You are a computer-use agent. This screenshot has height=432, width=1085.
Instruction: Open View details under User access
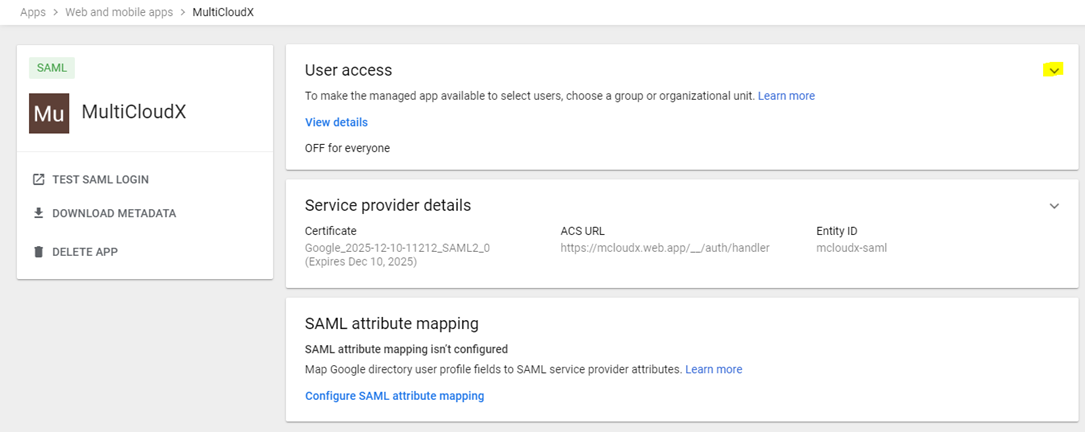click(336, 122)
